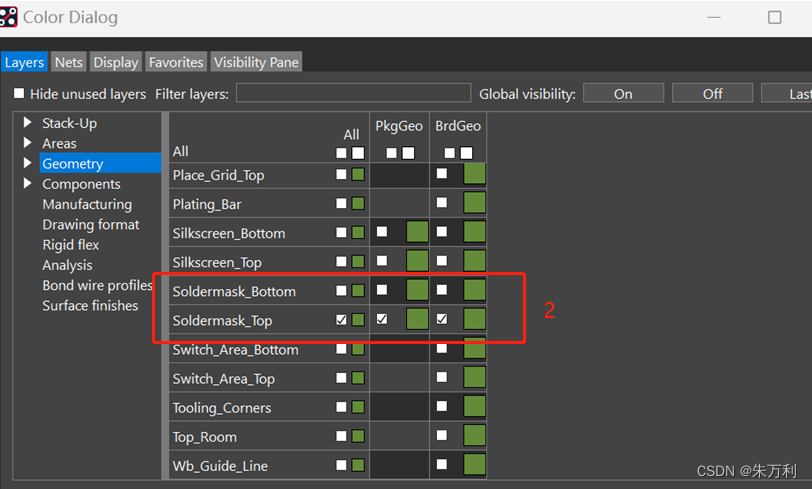Expand the Components tree node
This screenshot has height=489, width=812.
(x=27, y=184)
